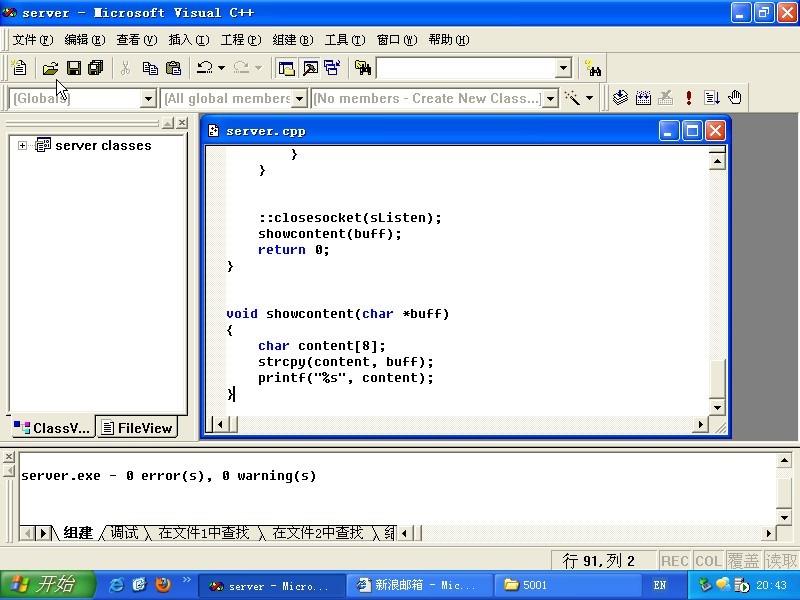Open the Find combo box dropdown

pos(563,68)
